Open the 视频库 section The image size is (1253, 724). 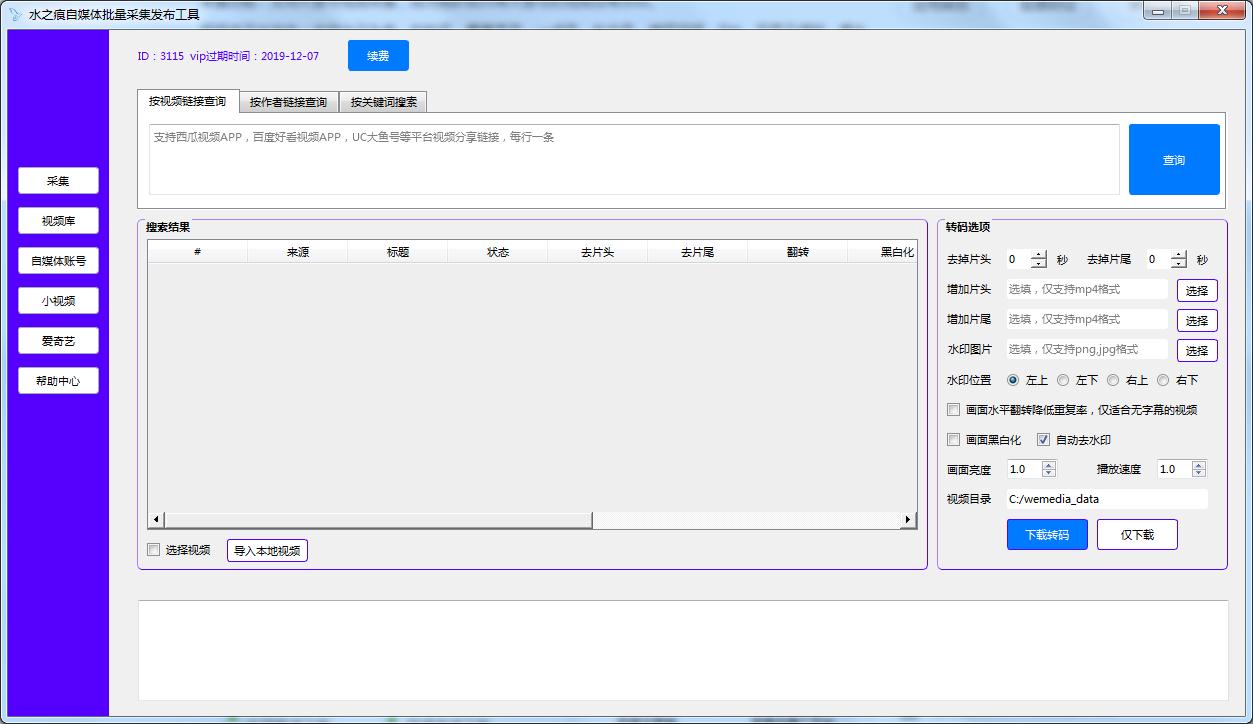[x=58, y=221]
